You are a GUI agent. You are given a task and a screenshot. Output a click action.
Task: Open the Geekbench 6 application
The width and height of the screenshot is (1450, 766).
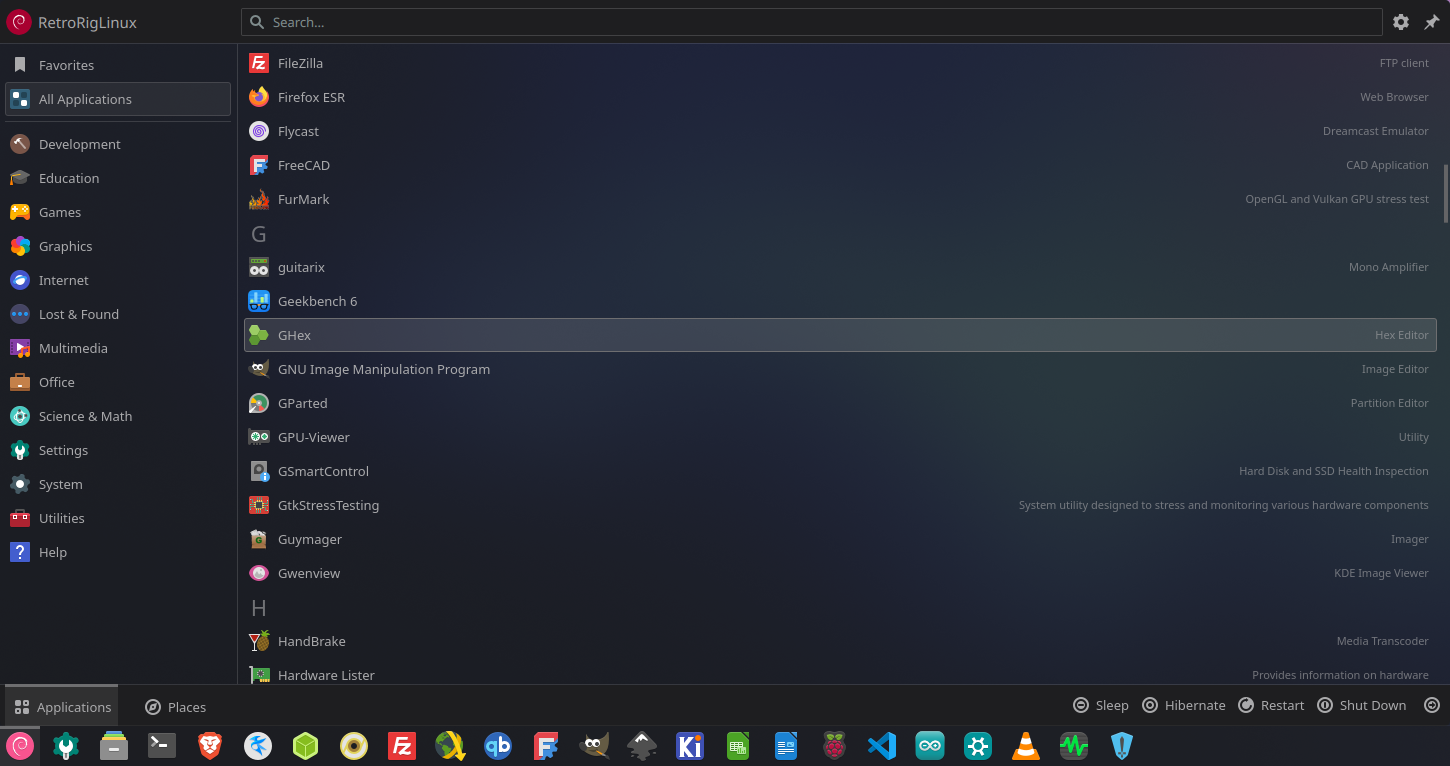coord(317,301)
